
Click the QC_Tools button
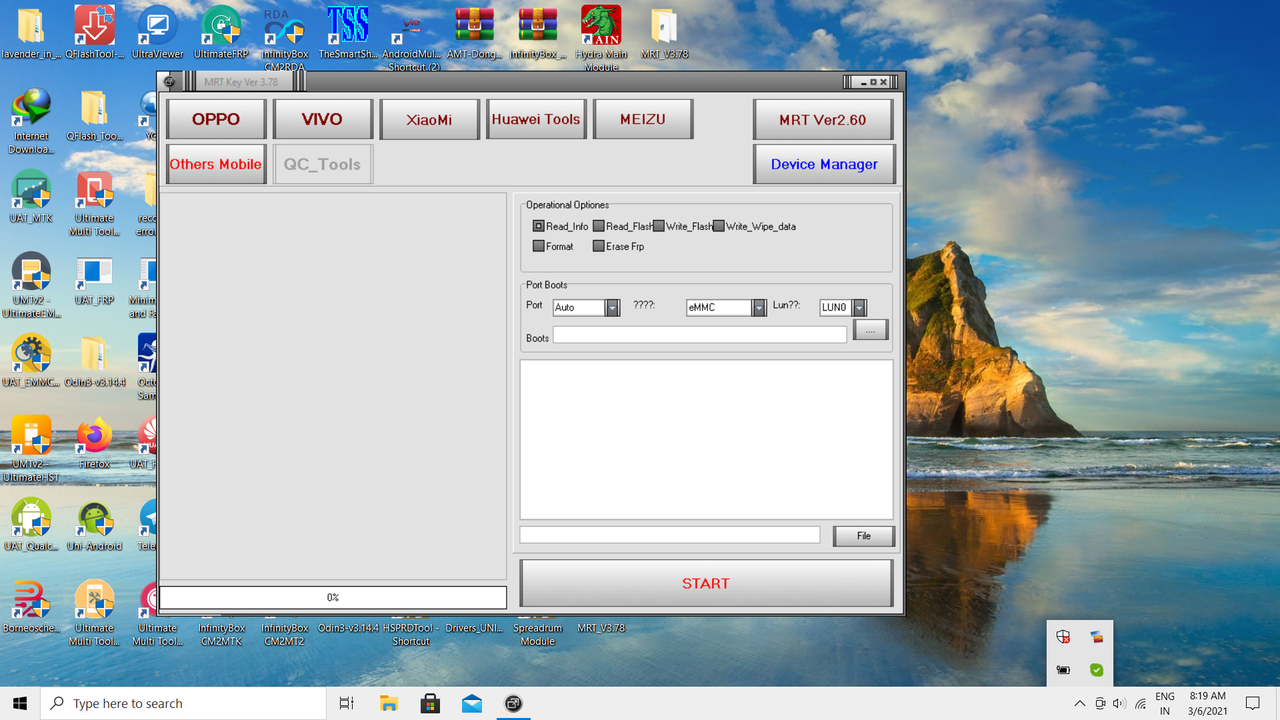click(322, 164)
